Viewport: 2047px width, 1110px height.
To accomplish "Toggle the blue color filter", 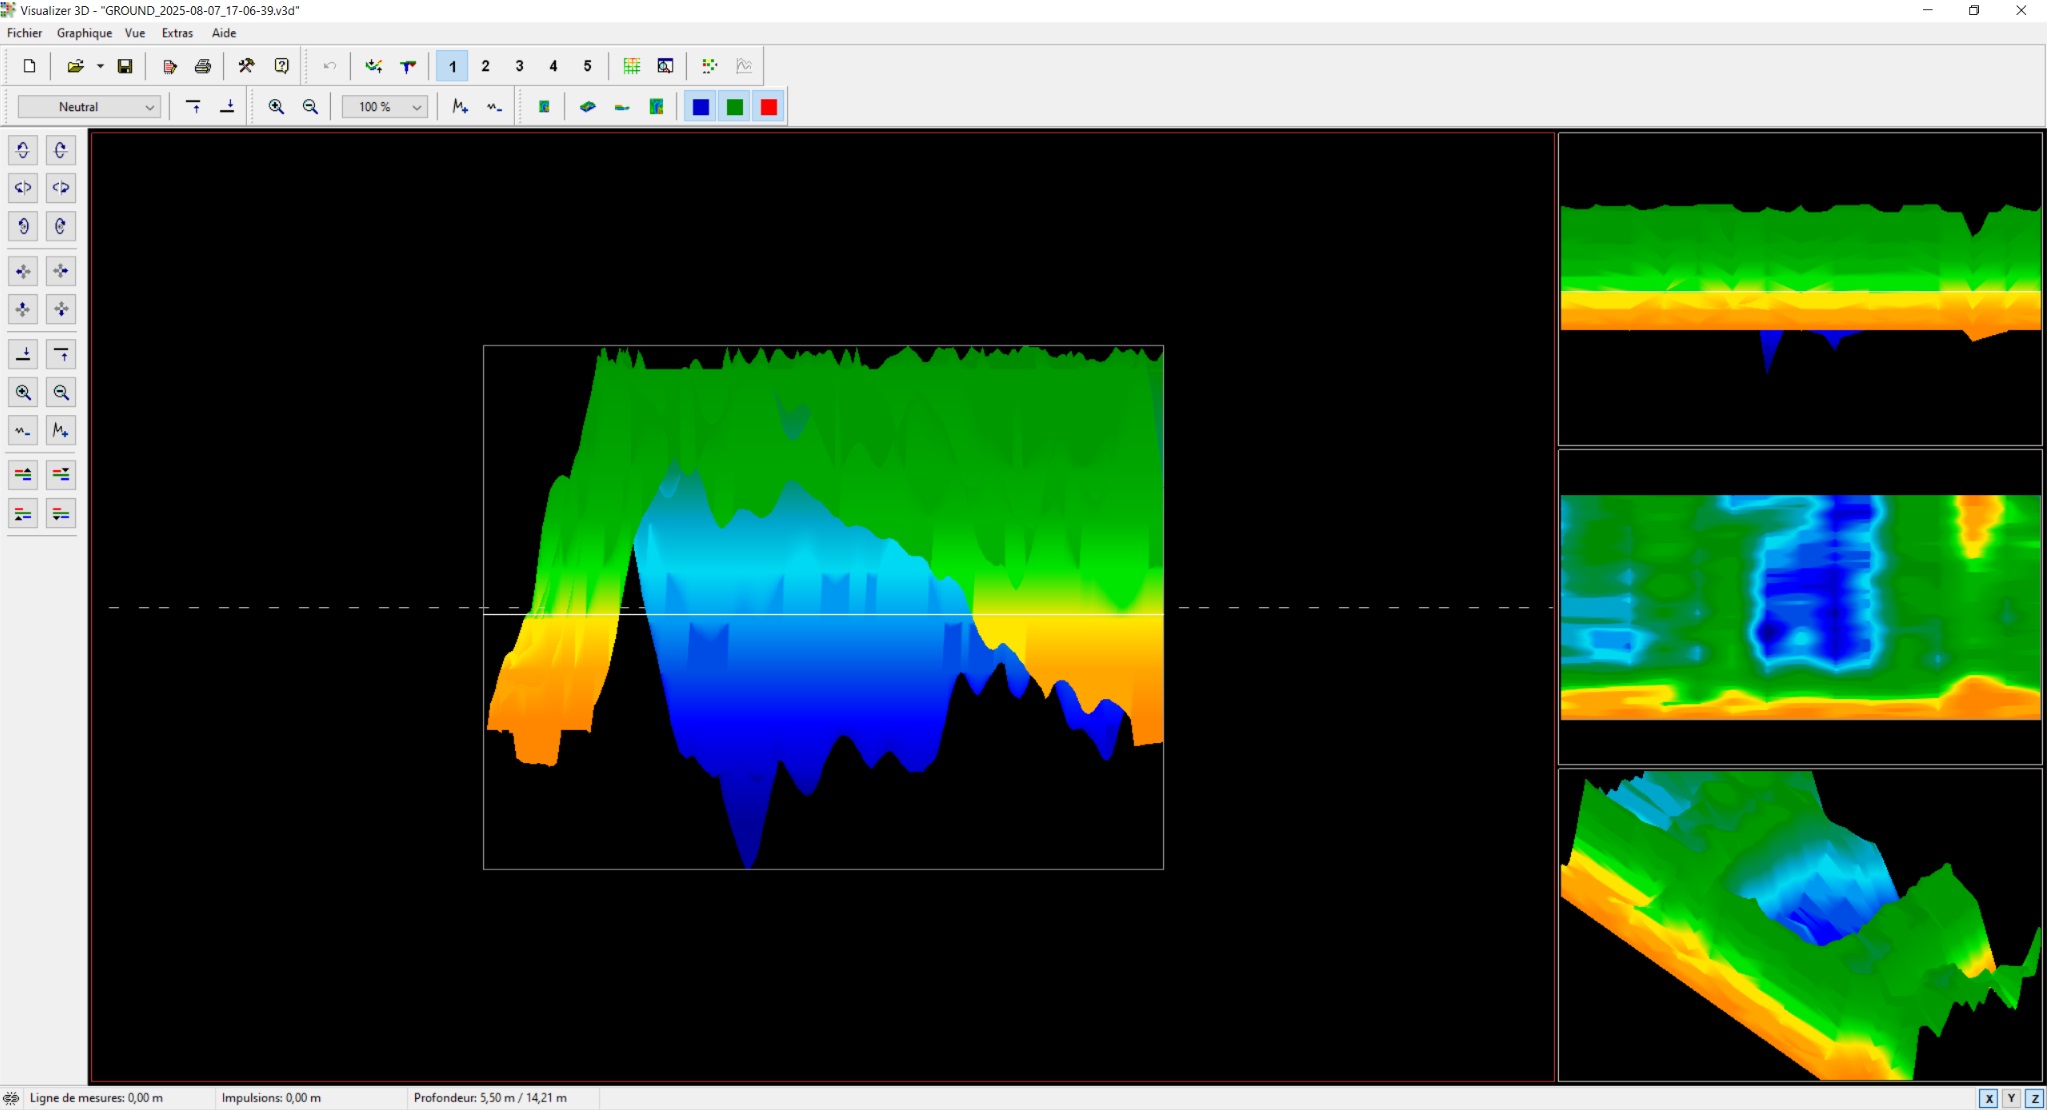I will [701, 107].
